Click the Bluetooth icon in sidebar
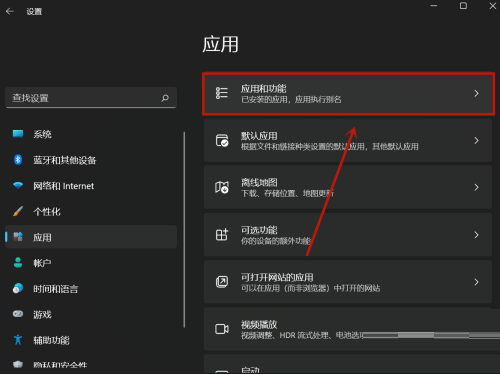The height and width of the screenshot is (374, 500). pos(18,160)
